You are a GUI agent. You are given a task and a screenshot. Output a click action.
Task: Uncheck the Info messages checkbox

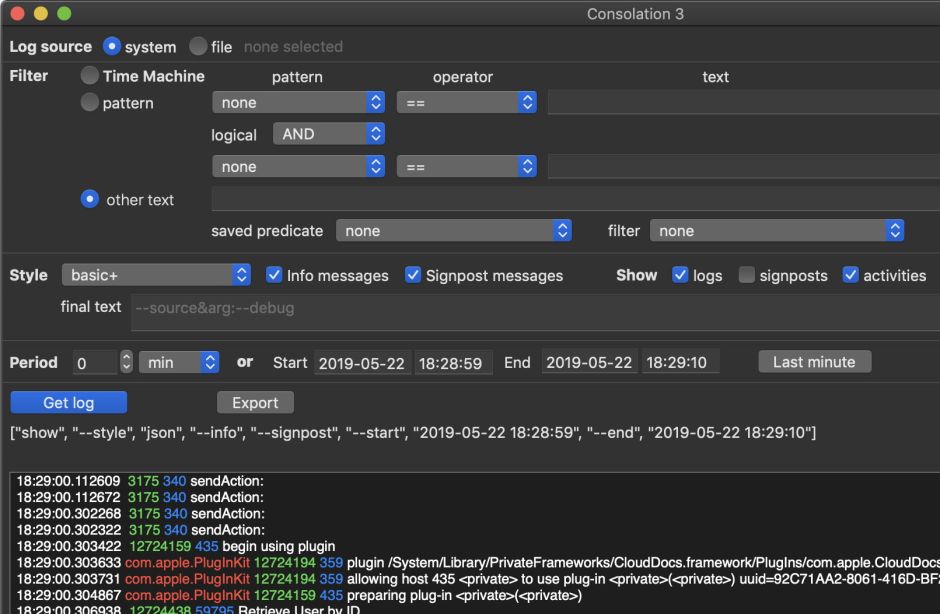point(274,275)
